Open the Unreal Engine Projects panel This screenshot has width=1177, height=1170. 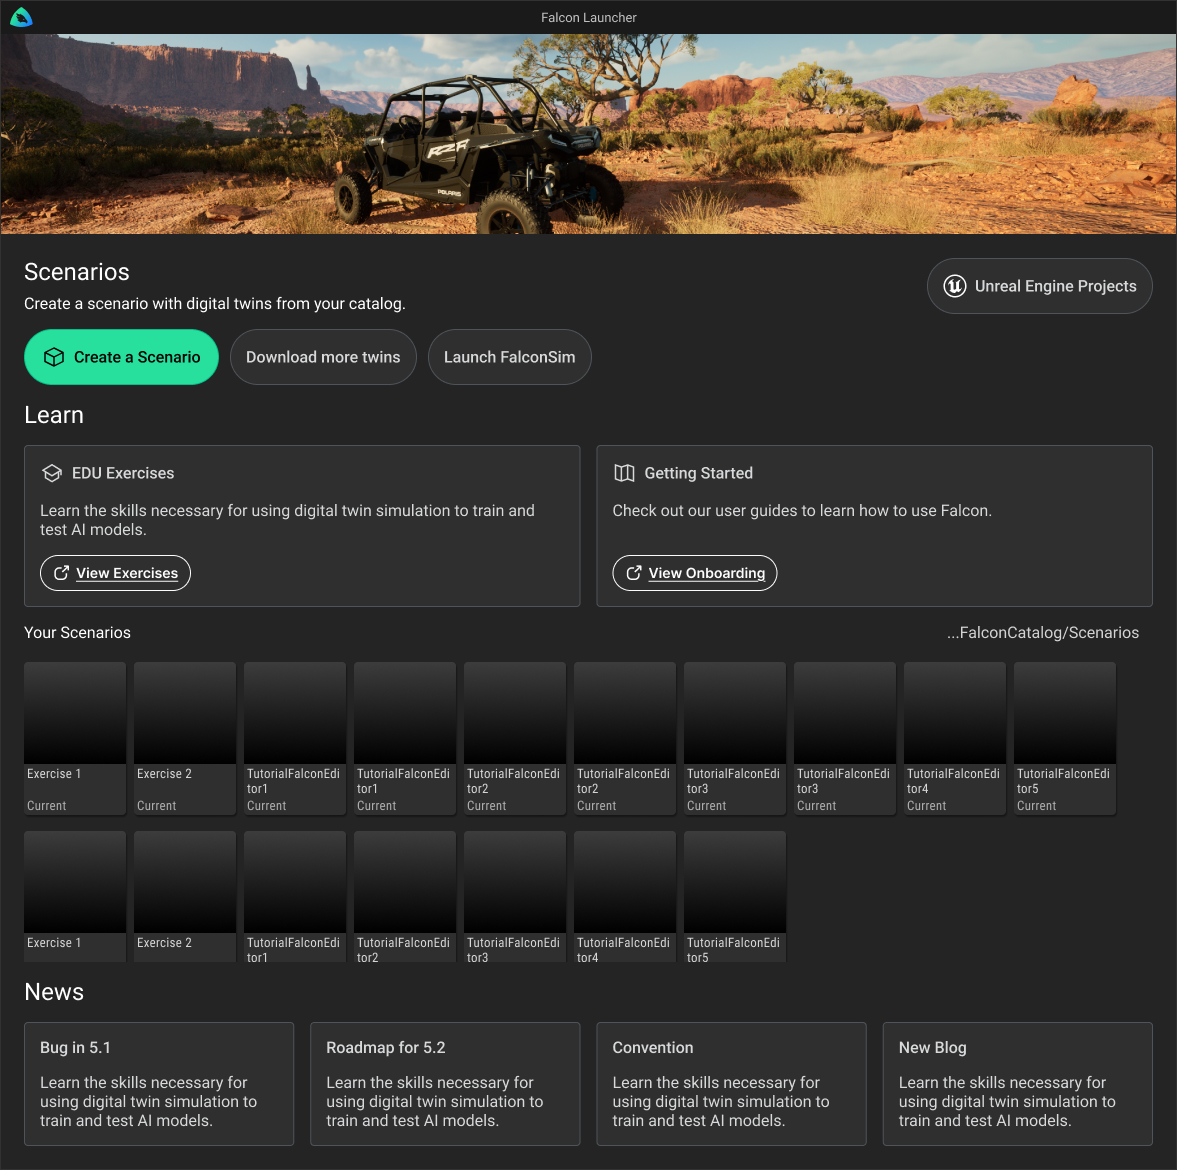click(x=1039, y=286)
